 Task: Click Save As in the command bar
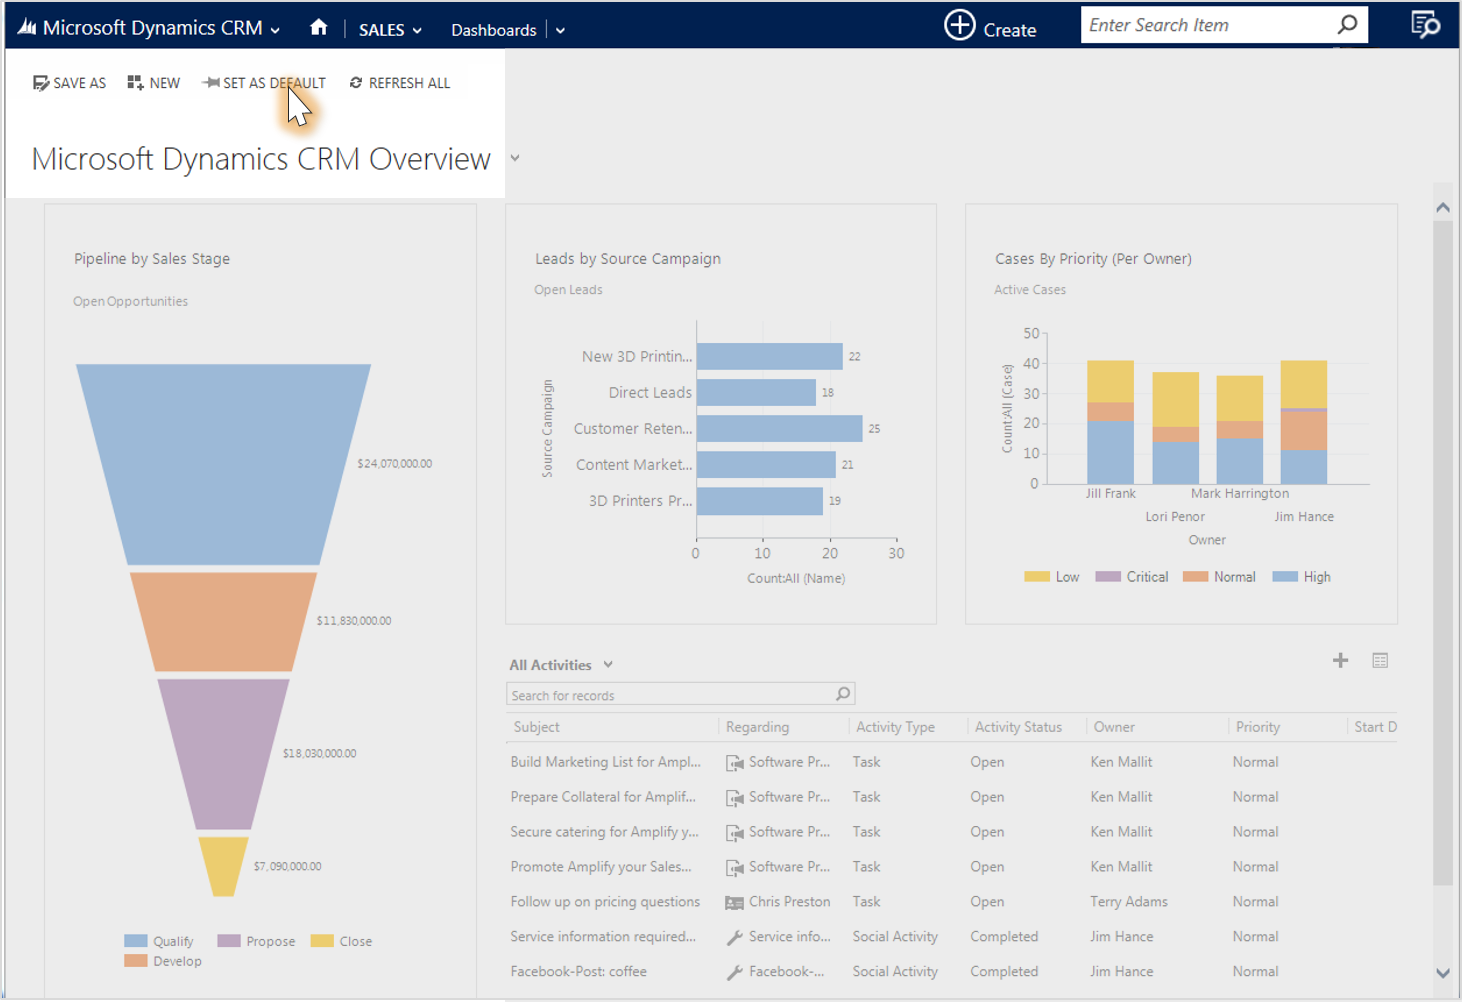tap(69, 83)
